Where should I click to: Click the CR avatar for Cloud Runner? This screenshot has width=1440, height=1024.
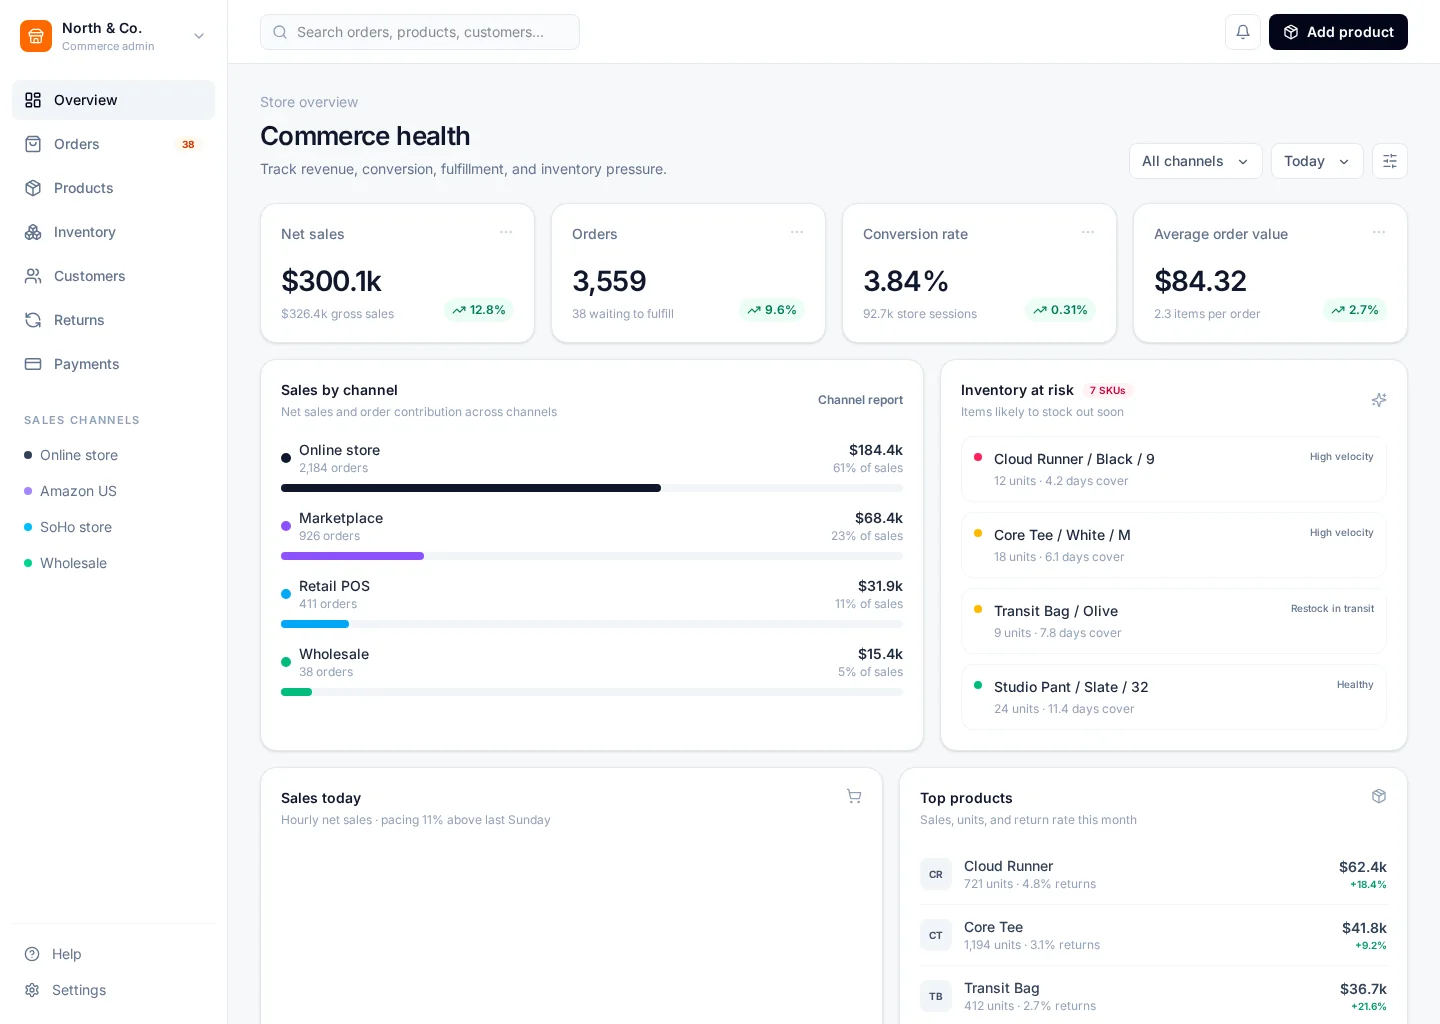pyautogui.click(x=936, y=874)
